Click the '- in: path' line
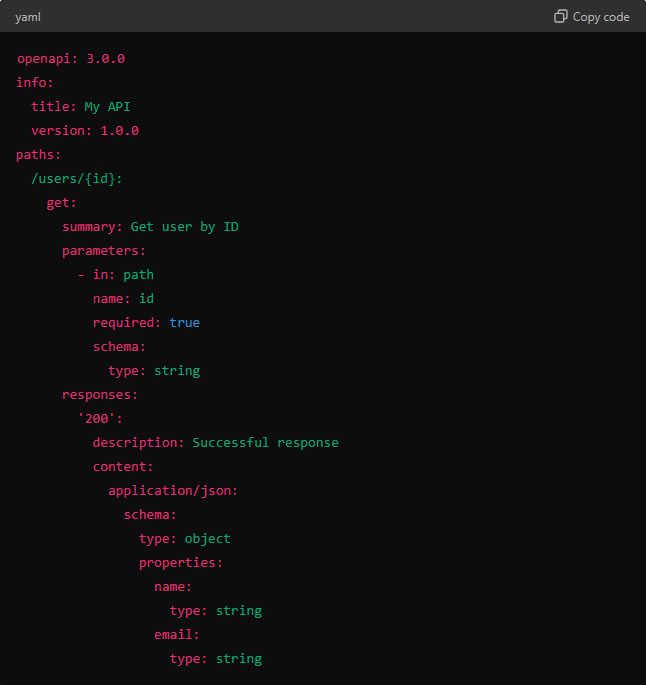 pos(116,275)
